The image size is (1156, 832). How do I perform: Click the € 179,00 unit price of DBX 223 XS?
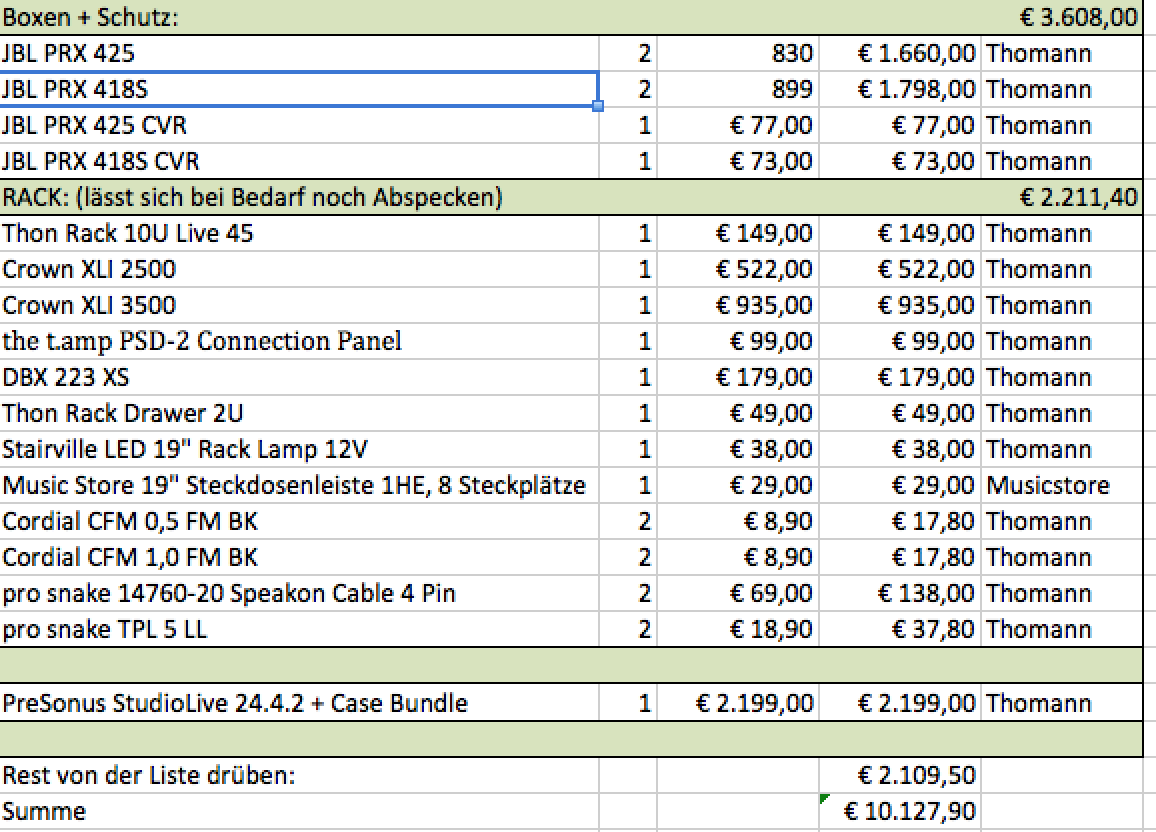coord(737,377)
